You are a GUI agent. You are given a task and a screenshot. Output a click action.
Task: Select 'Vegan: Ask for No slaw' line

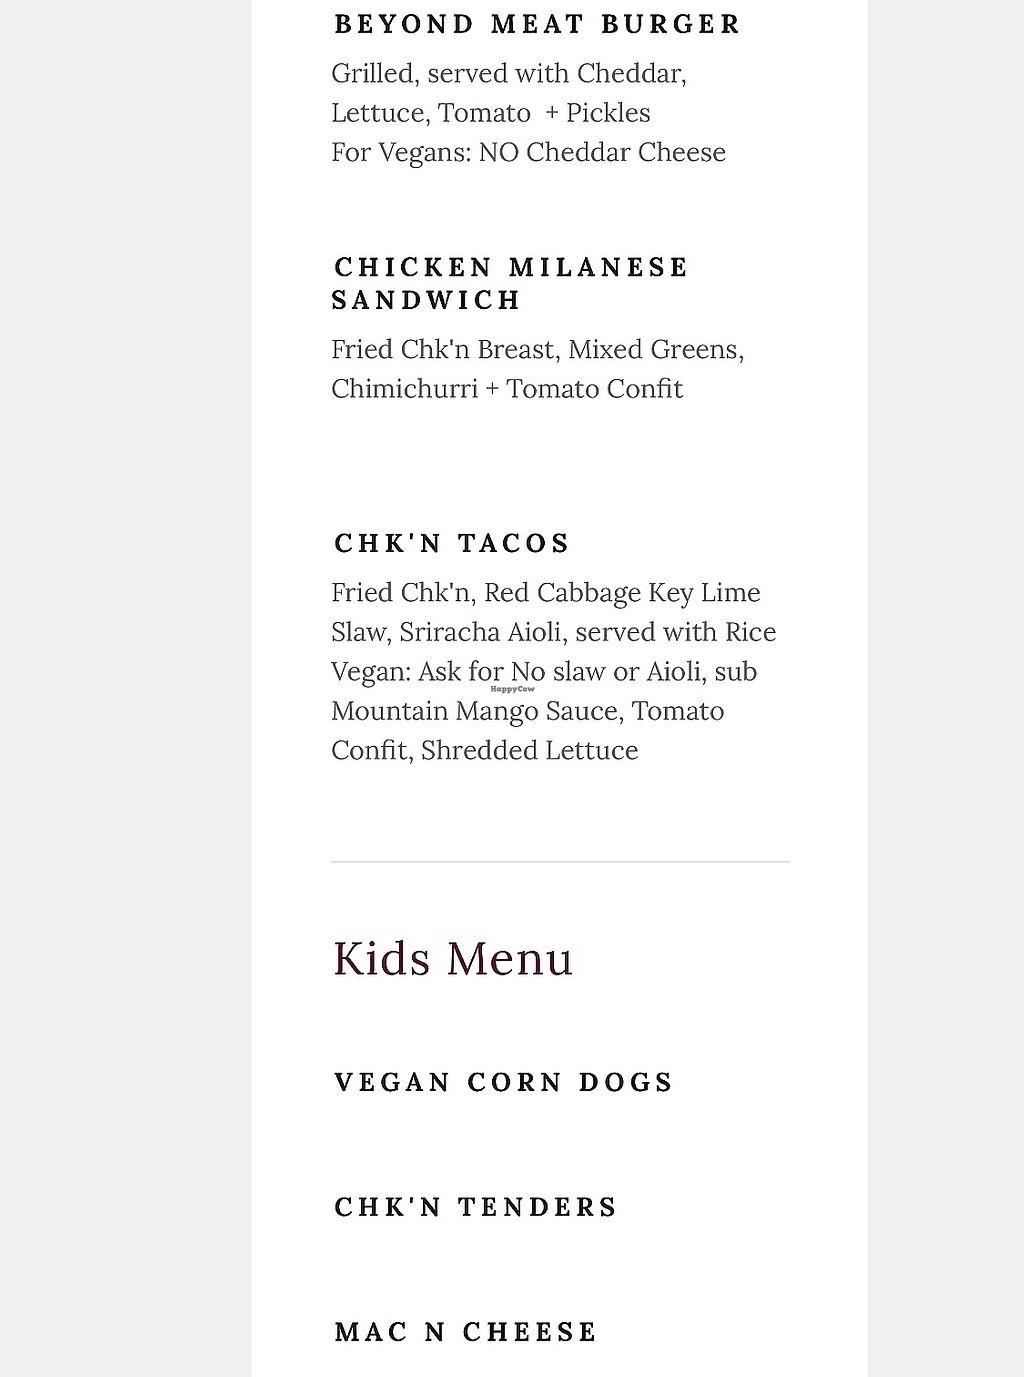[x=543, y=671]
